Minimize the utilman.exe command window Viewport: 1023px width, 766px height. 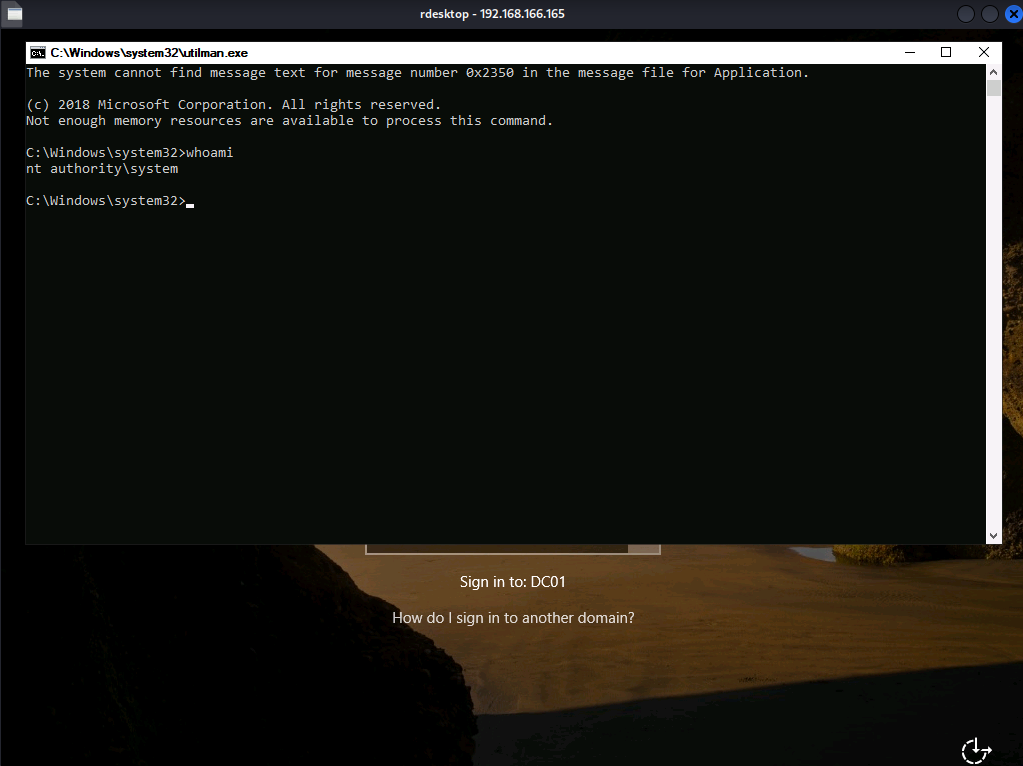pyautogui.click(x=909, y=53)
